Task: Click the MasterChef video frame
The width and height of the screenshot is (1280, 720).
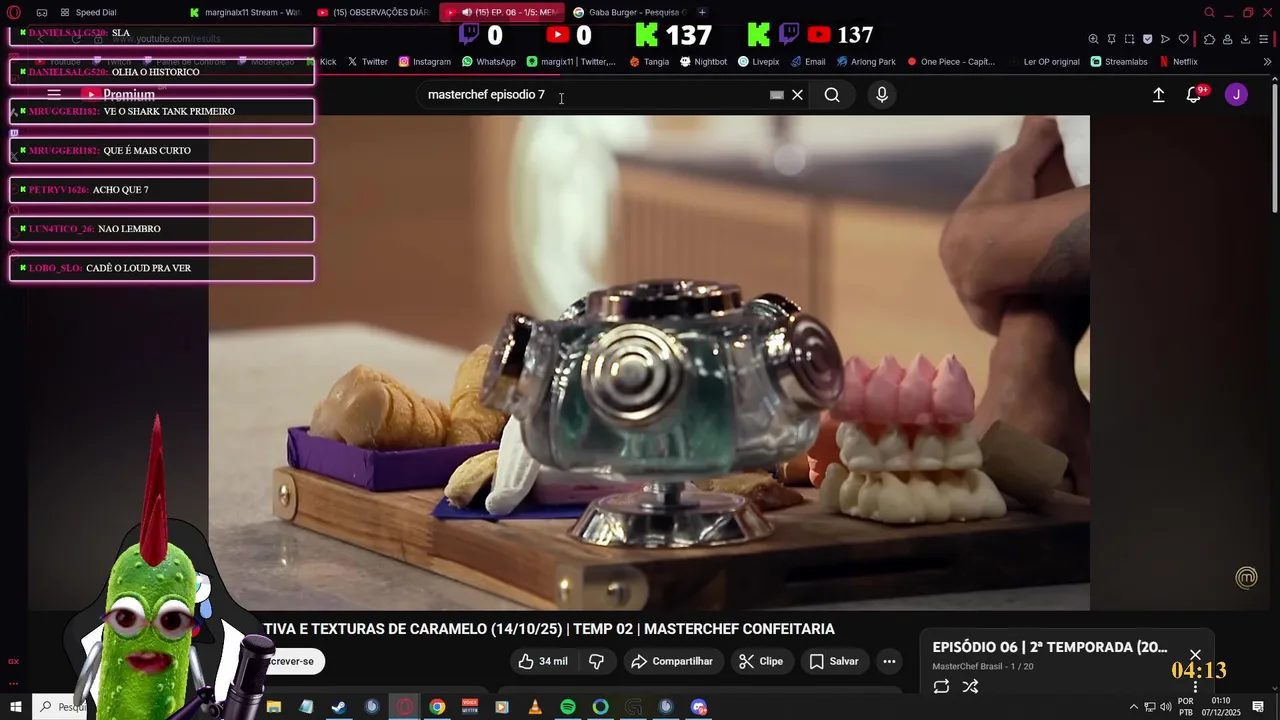Action: (649, 362)
